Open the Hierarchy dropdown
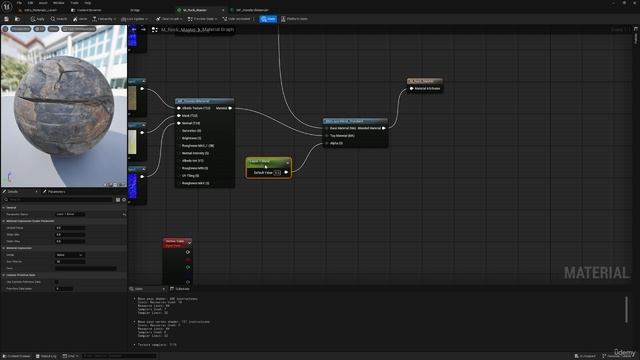This screenshot has width=640, height=360. (104, 19)
